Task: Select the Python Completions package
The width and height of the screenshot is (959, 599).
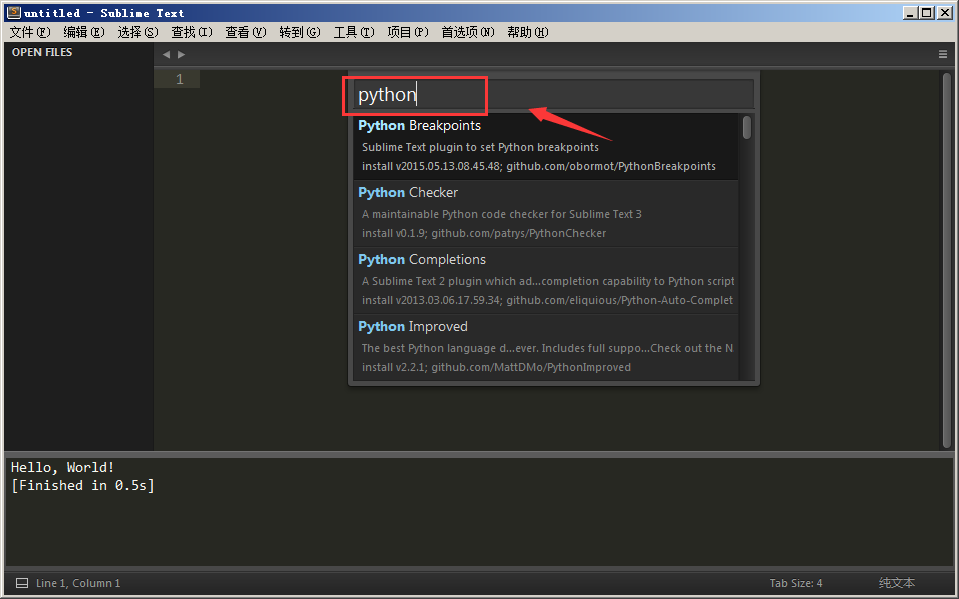Action: pyautogui.click(x=546, y=280)
